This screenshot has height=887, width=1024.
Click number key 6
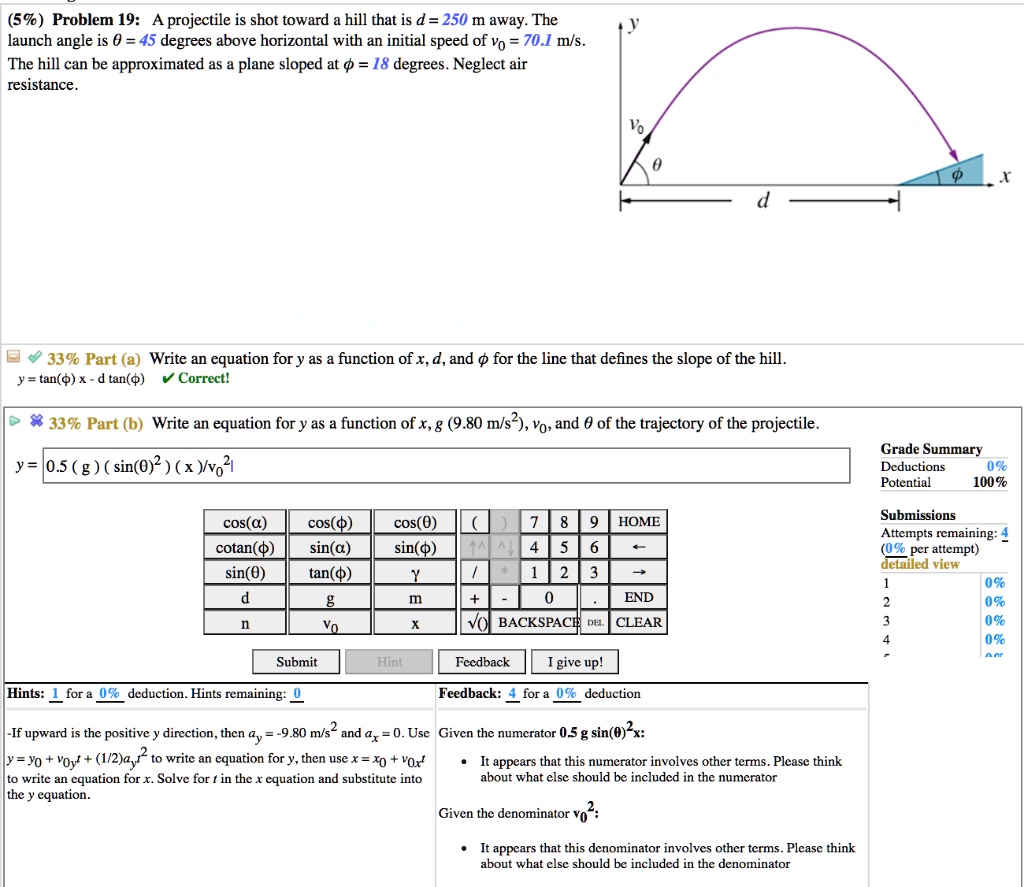pyautogui.click(x=594, y=547)
